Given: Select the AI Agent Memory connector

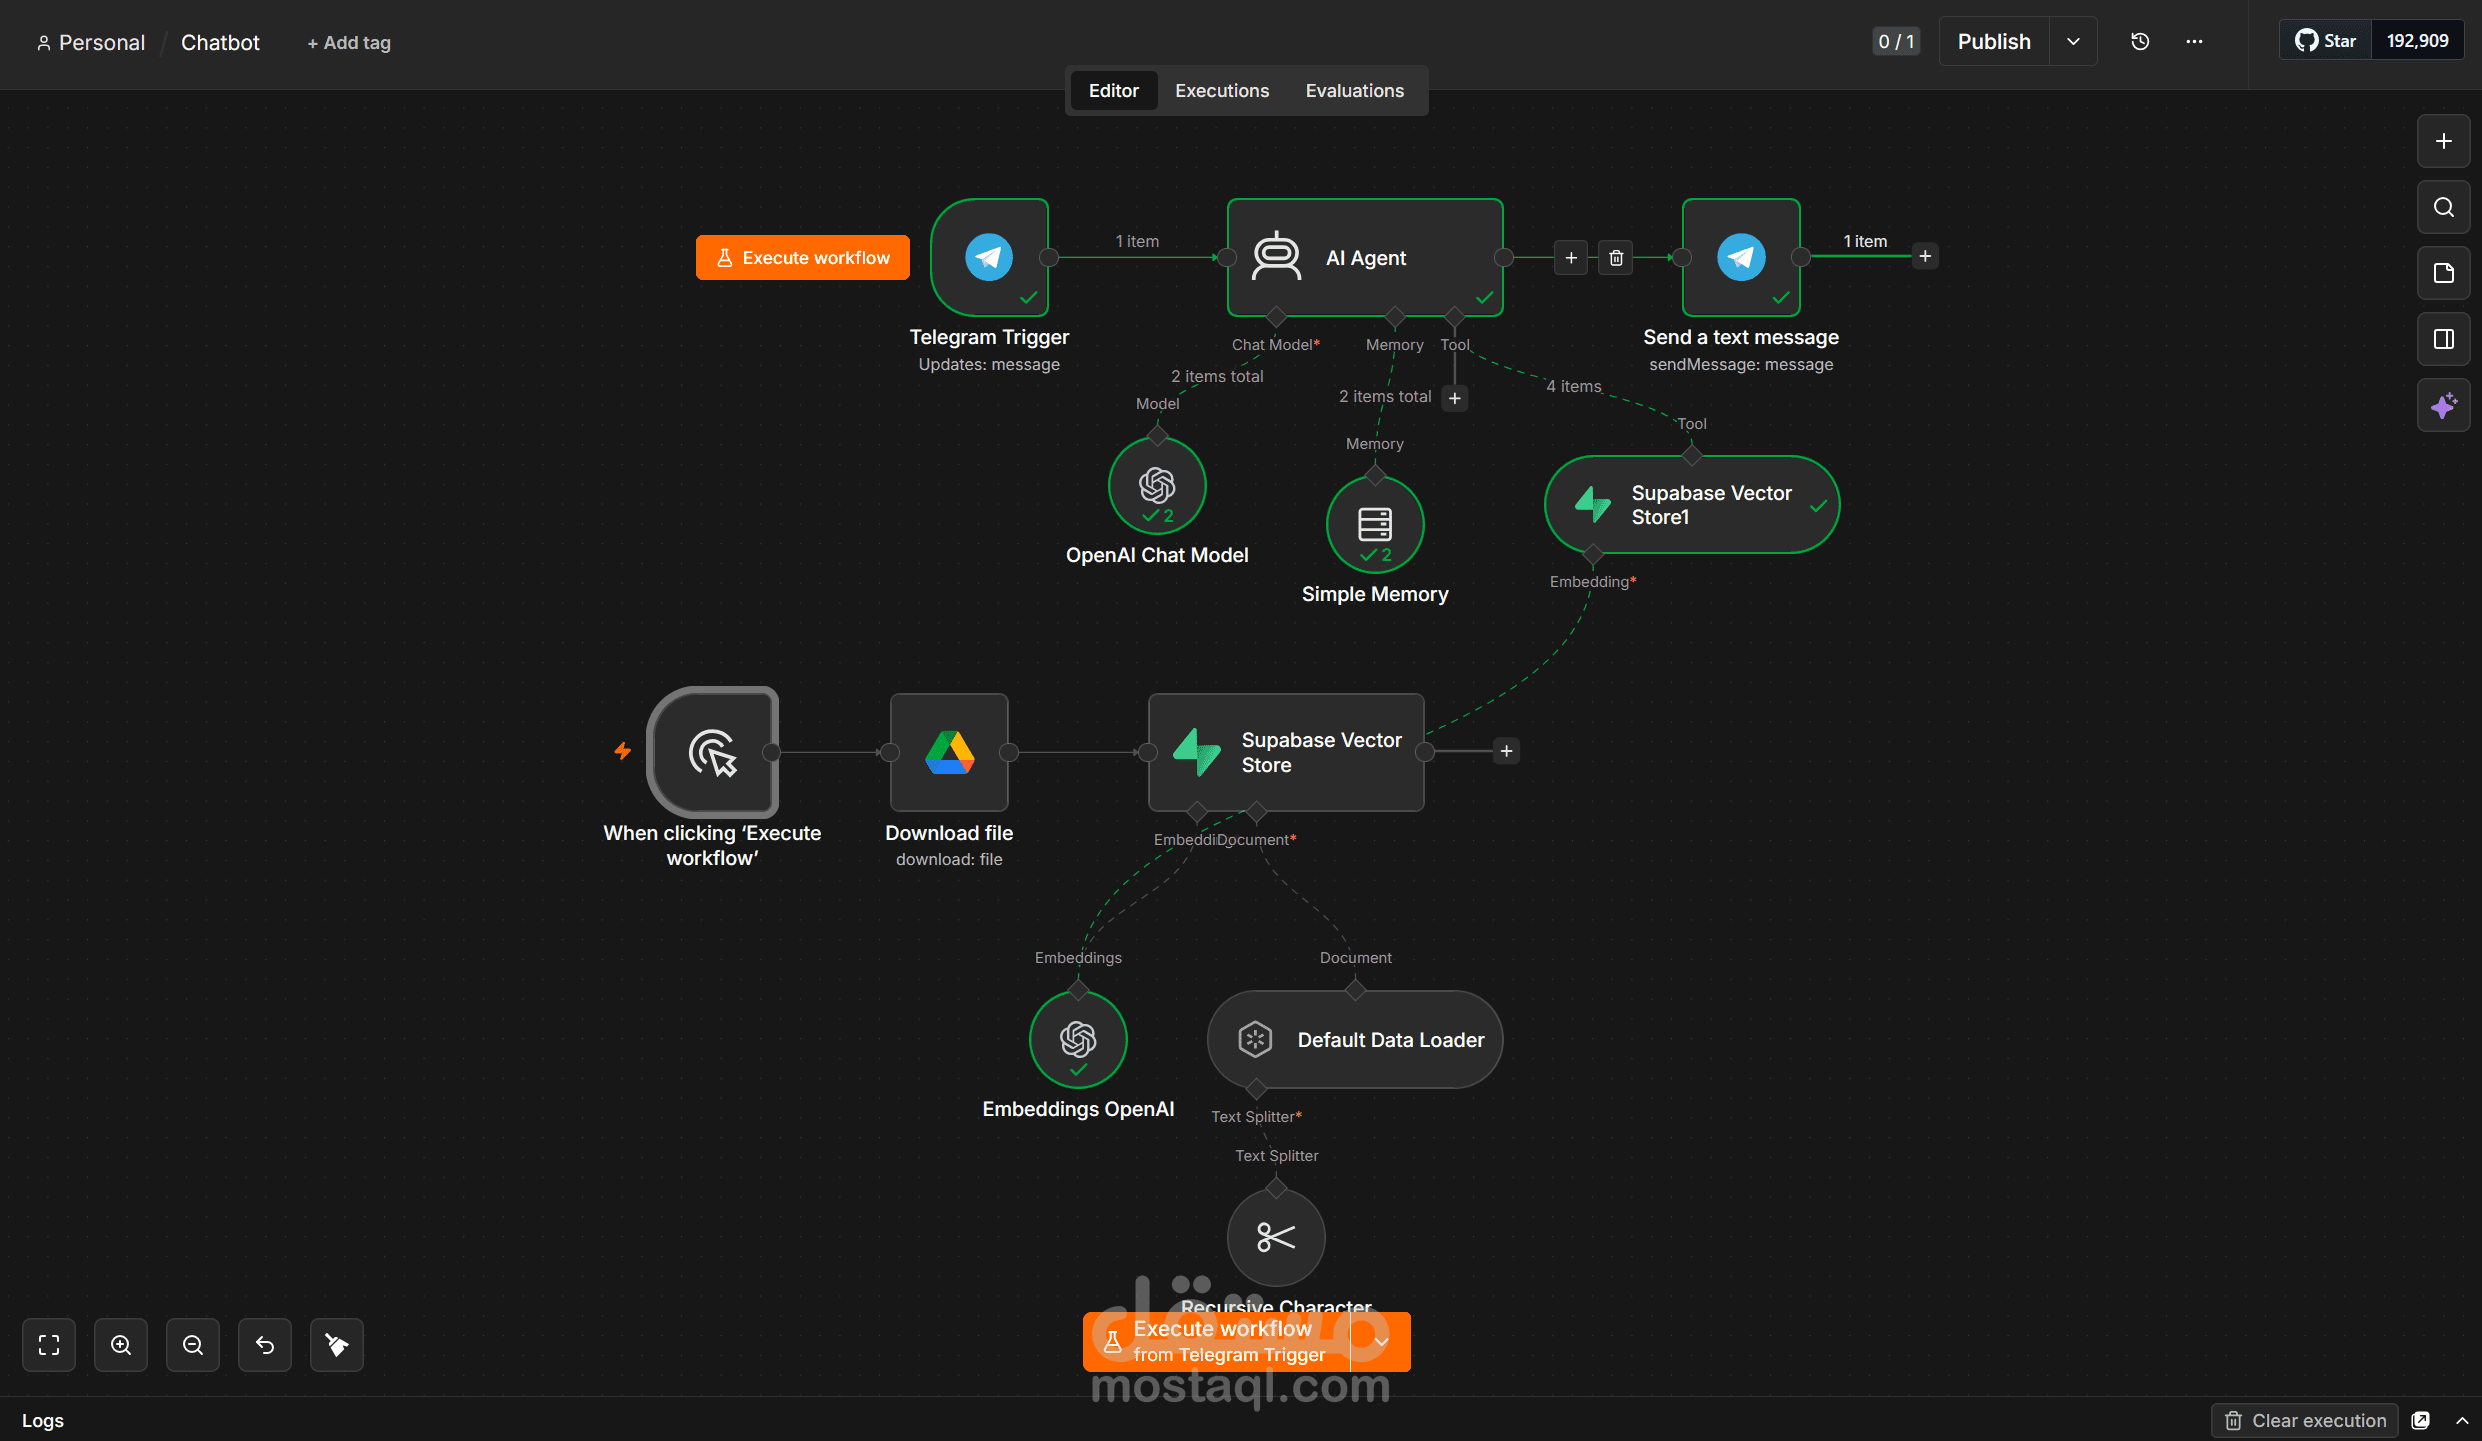Looking at the screenshot, I should (x=1395, y=317).
